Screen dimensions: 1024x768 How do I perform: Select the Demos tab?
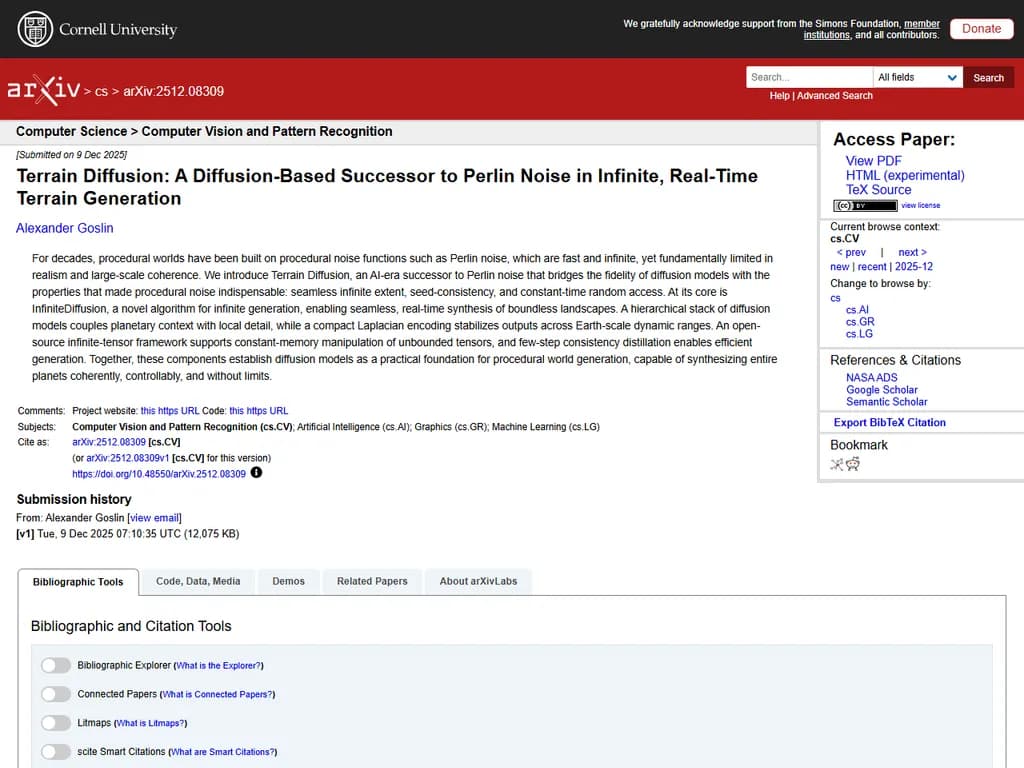288,581
